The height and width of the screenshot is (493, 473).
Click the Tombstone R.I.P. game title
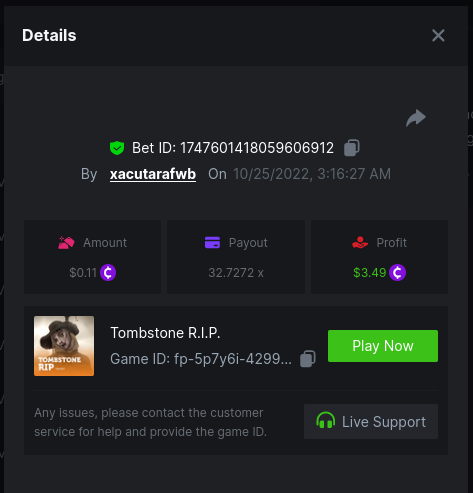point(165,333)
